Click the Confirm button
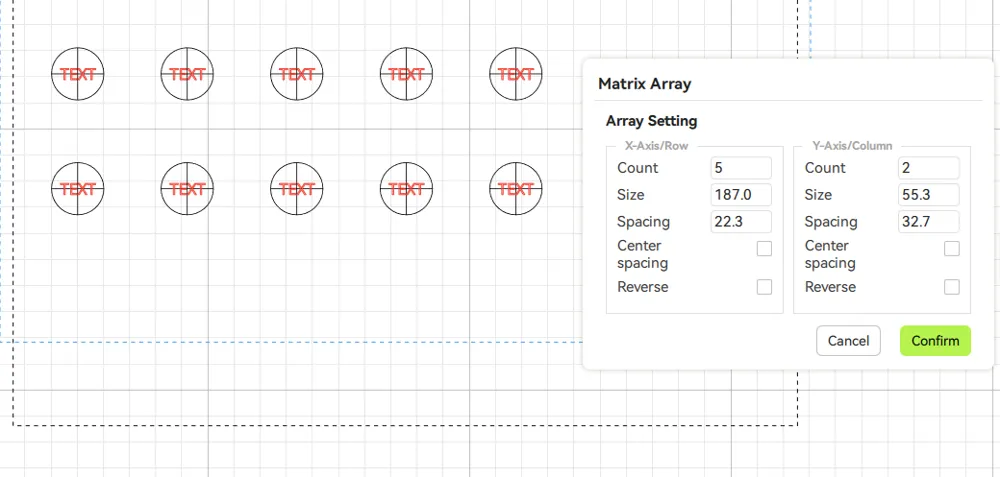 935,341
